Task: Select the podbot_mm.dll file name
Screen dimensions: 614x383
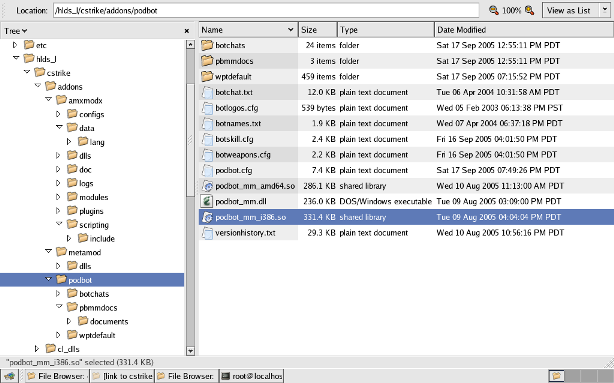Action: coord(241,201)
